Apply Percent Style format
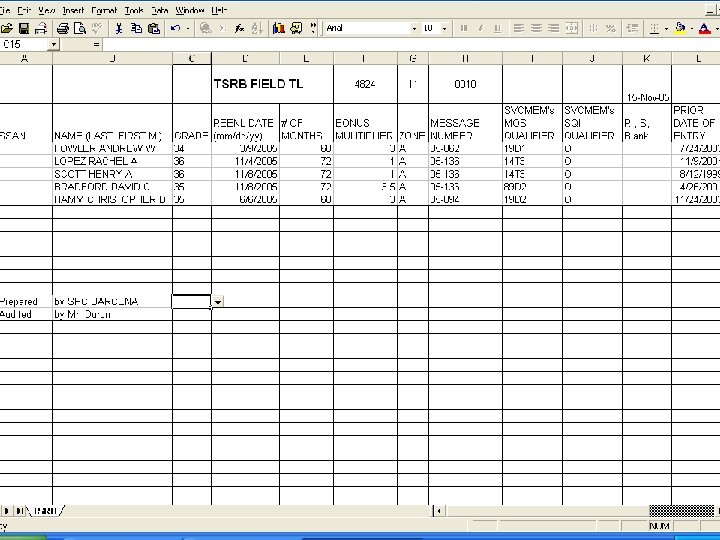Screen dimensions: 720x540 tap(610, 28)
